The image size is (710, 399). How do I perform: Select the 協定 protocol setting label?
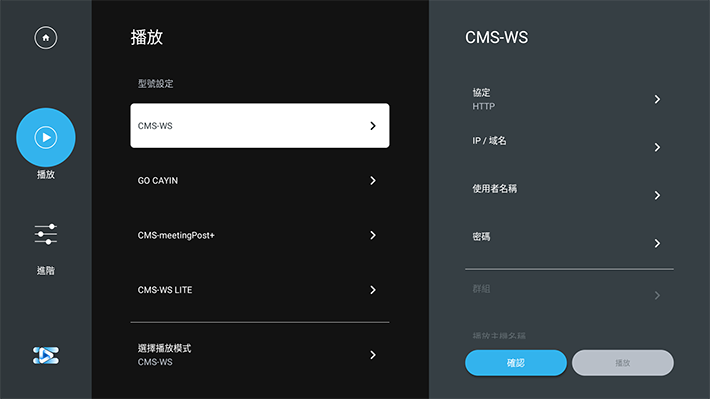click(x=481, y=92)
